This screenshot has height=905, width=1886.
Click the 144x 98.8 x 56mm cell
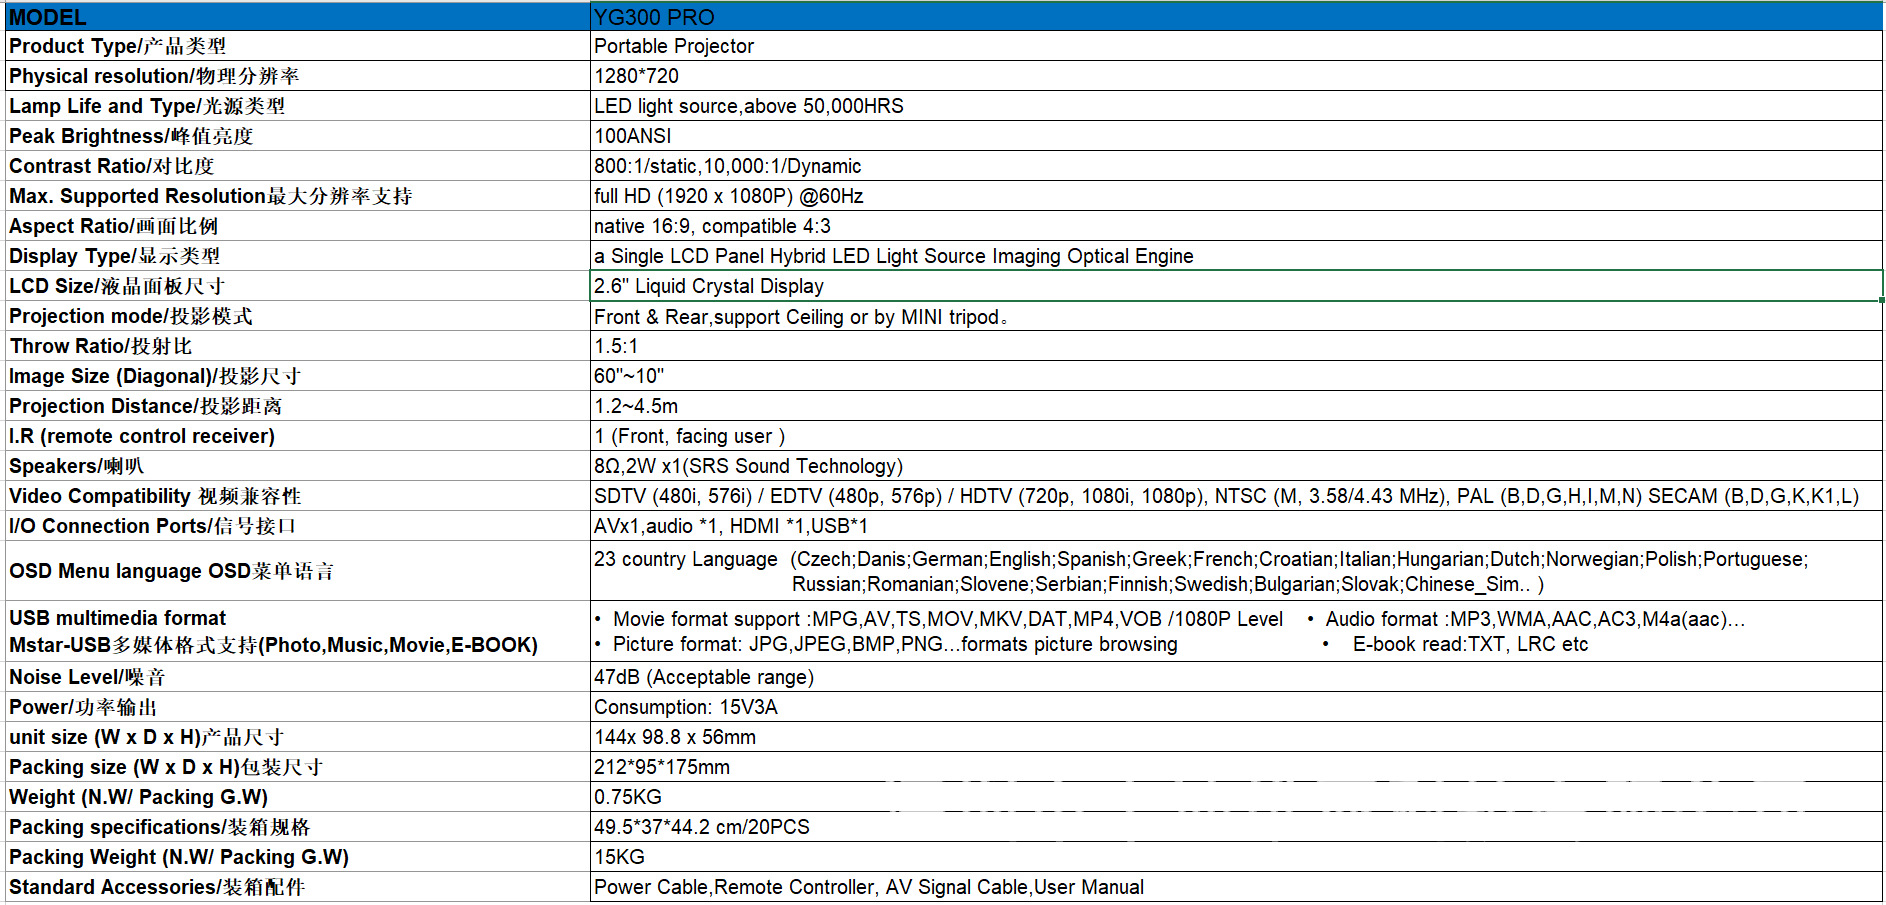[1236, 737]
